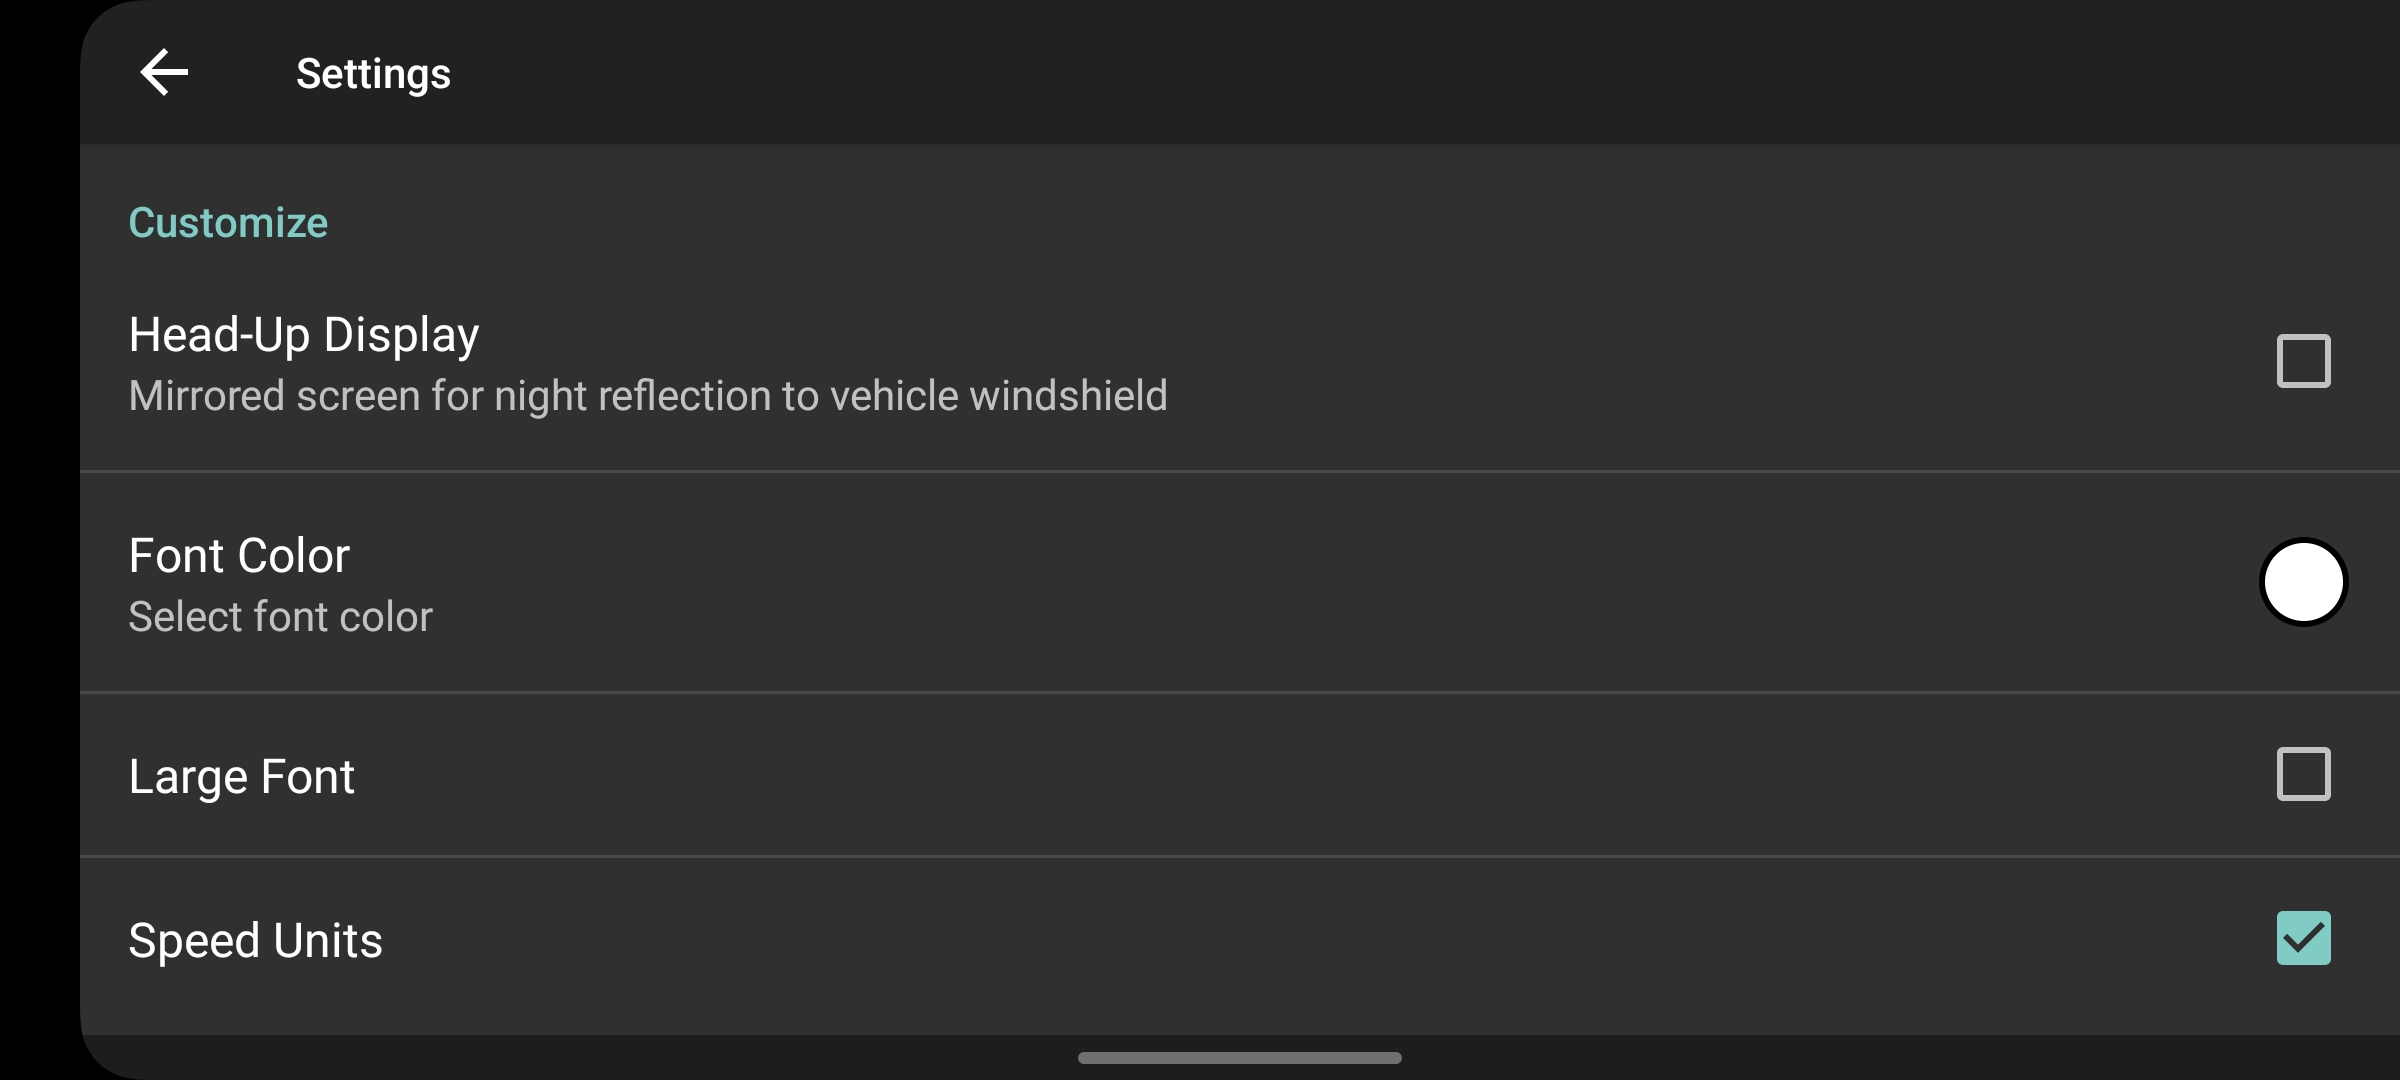2400x1080 pixels.
Task: Uncheck the Speed Units checkbox
Action: click(x=2303, y=938)
